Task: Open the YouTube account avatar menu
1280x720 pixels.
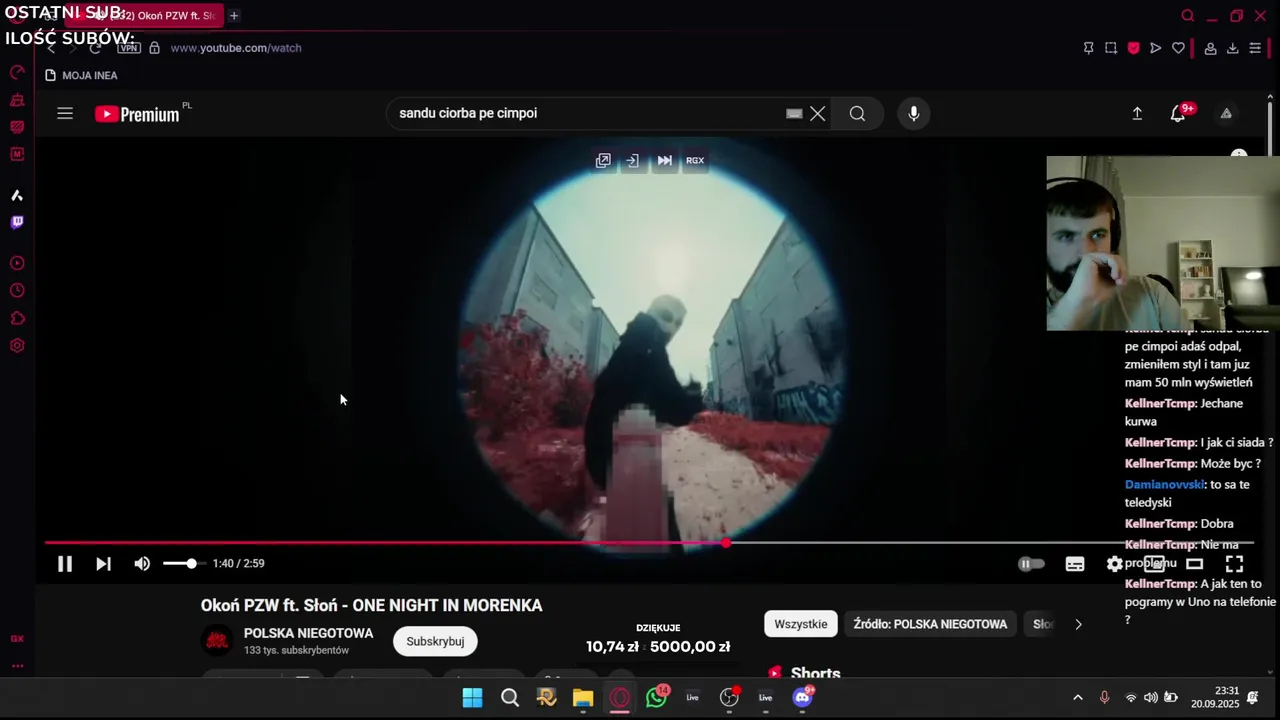Action: point(1226,114)
